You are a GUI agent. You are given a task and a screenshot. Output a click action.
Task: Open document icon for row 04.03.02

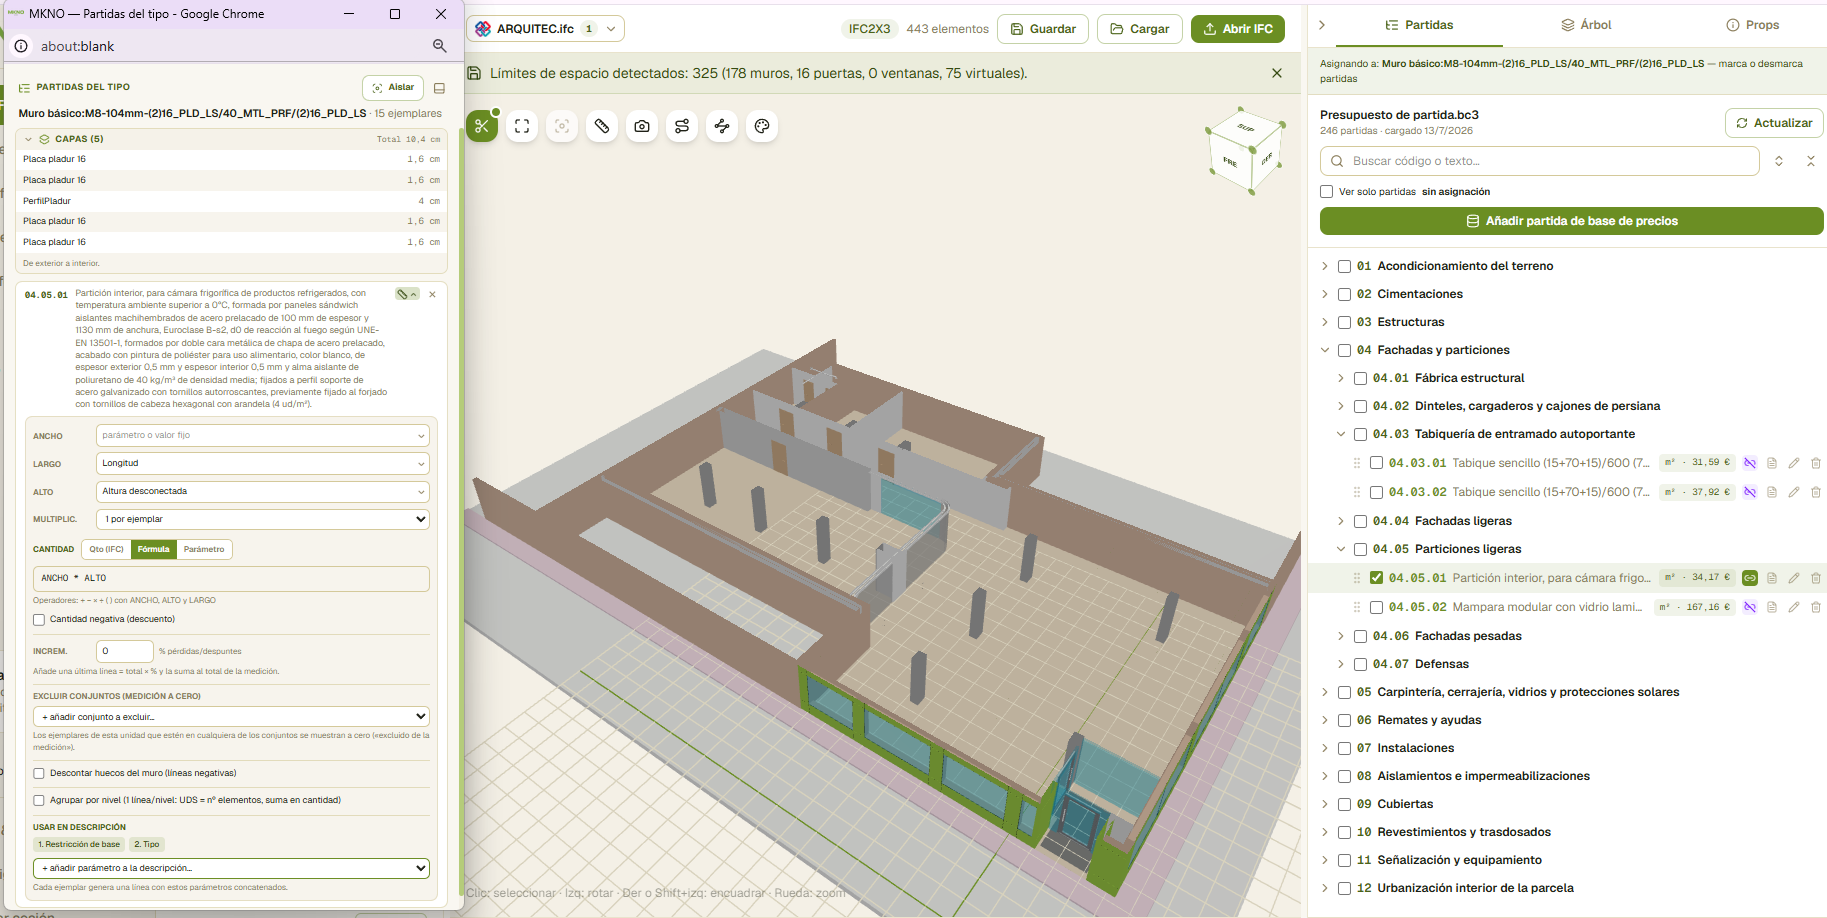(1772, 492)
